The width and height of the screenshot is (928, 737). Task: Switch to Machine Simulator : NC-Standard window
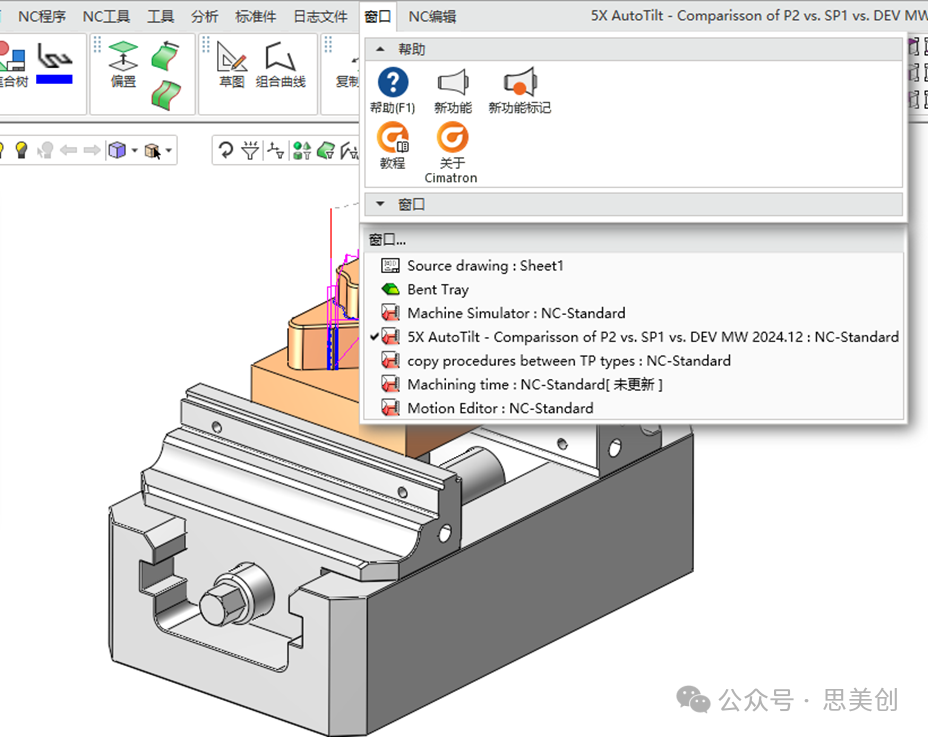click(x=633, y=313)
